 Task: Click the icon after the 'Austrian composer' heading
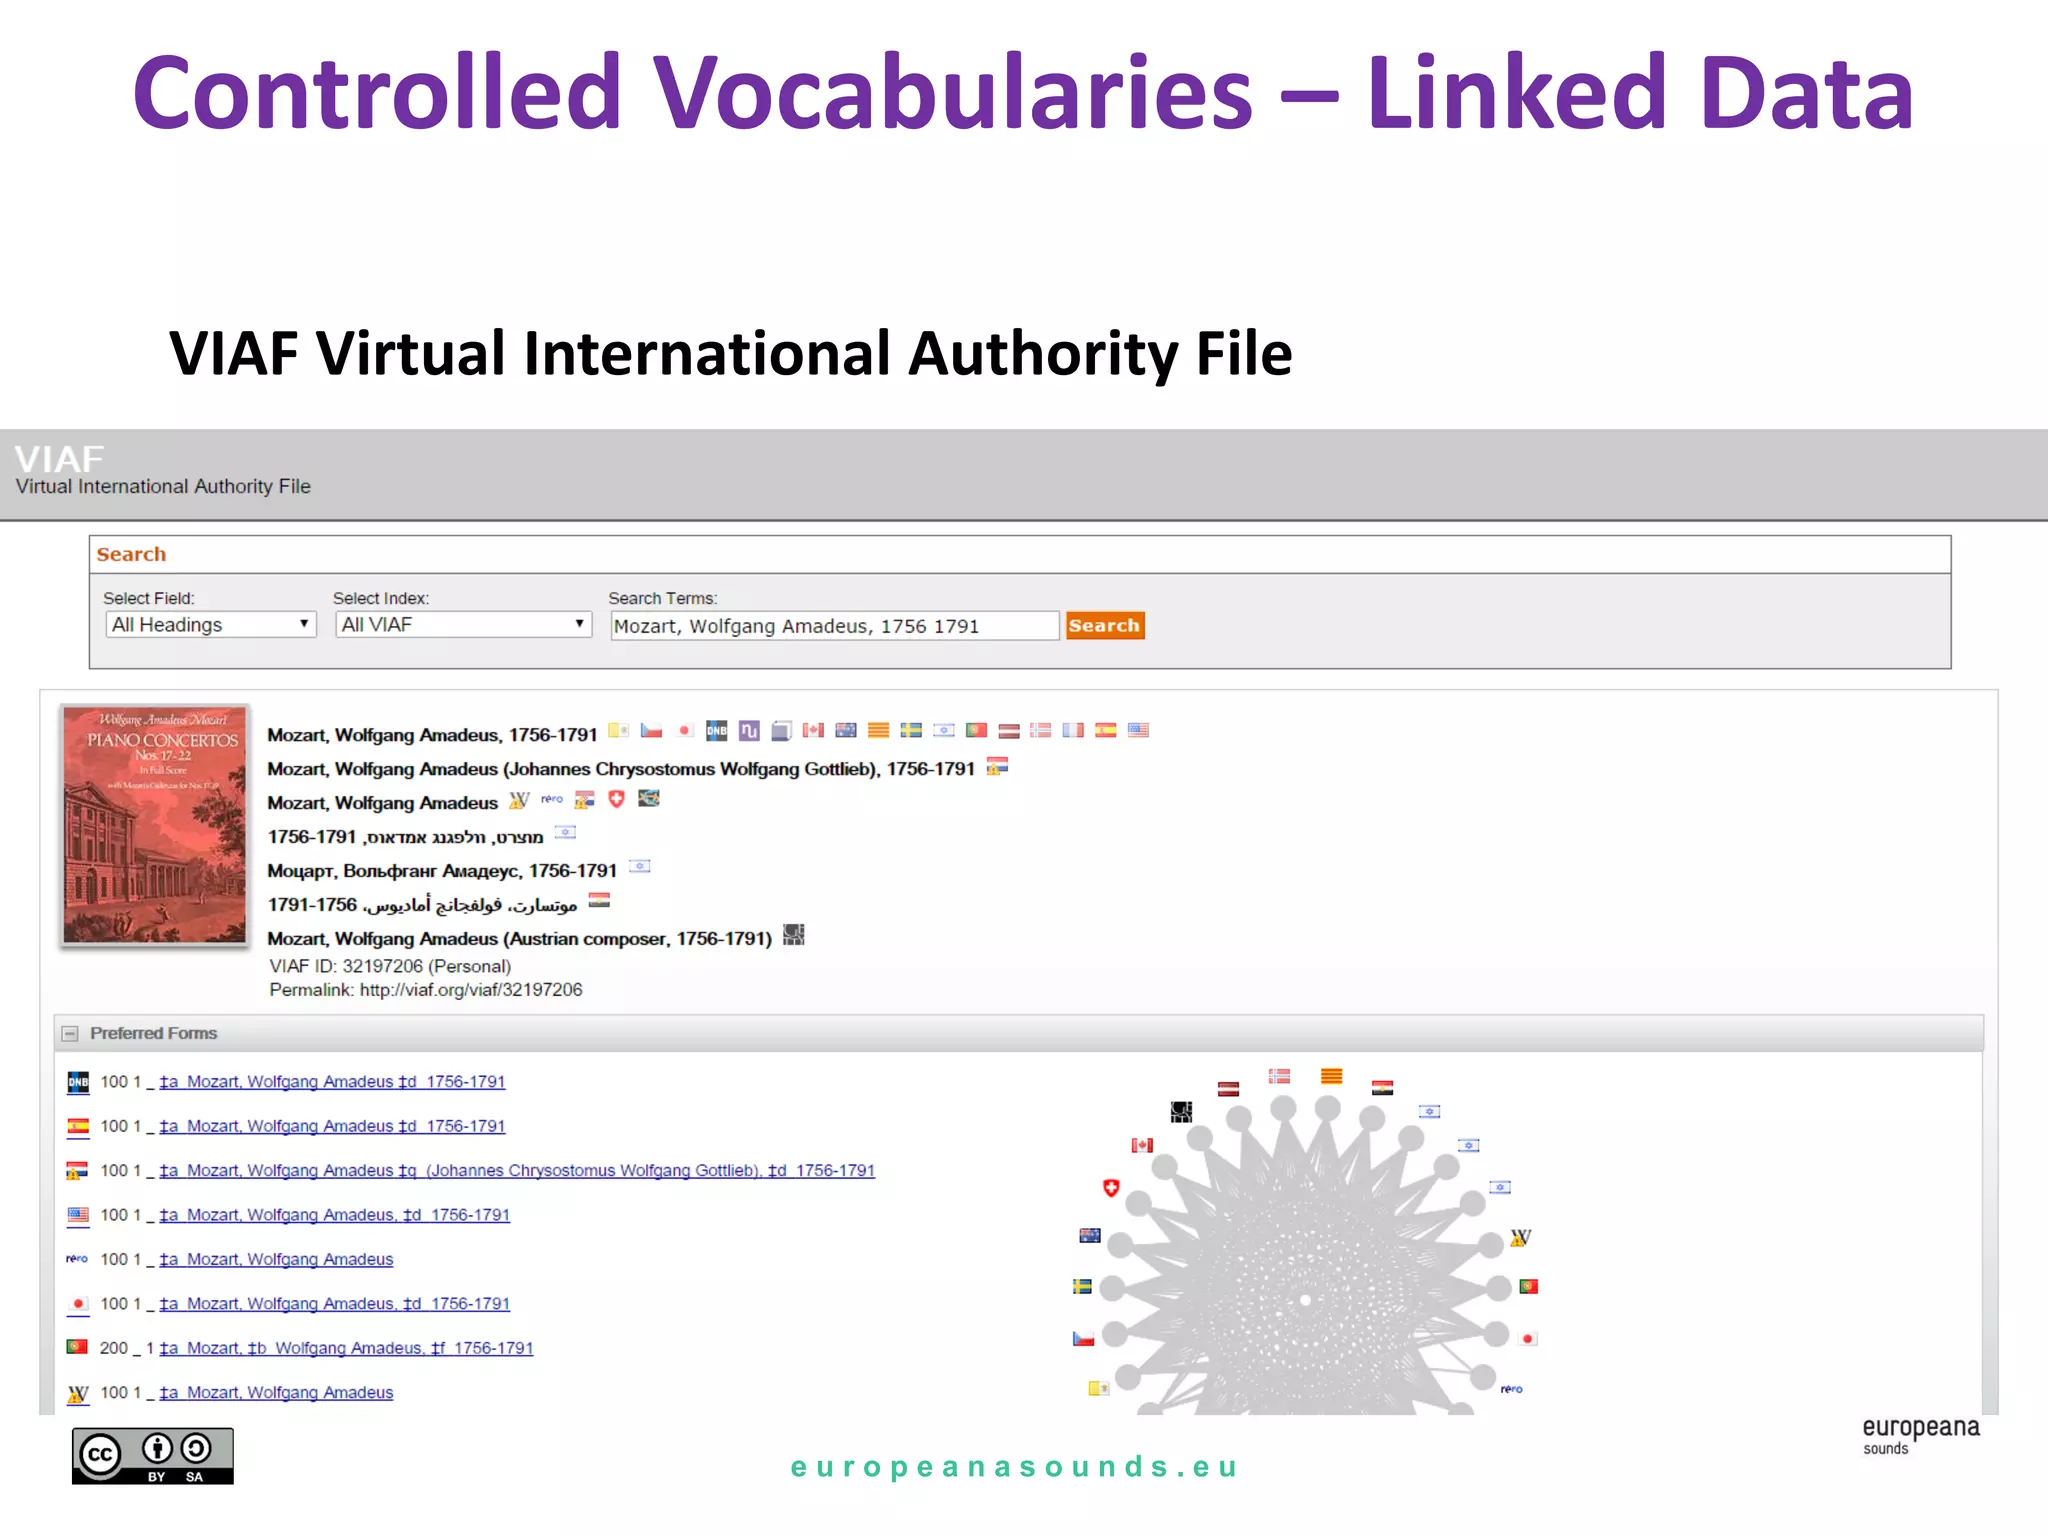pos(793,935)
